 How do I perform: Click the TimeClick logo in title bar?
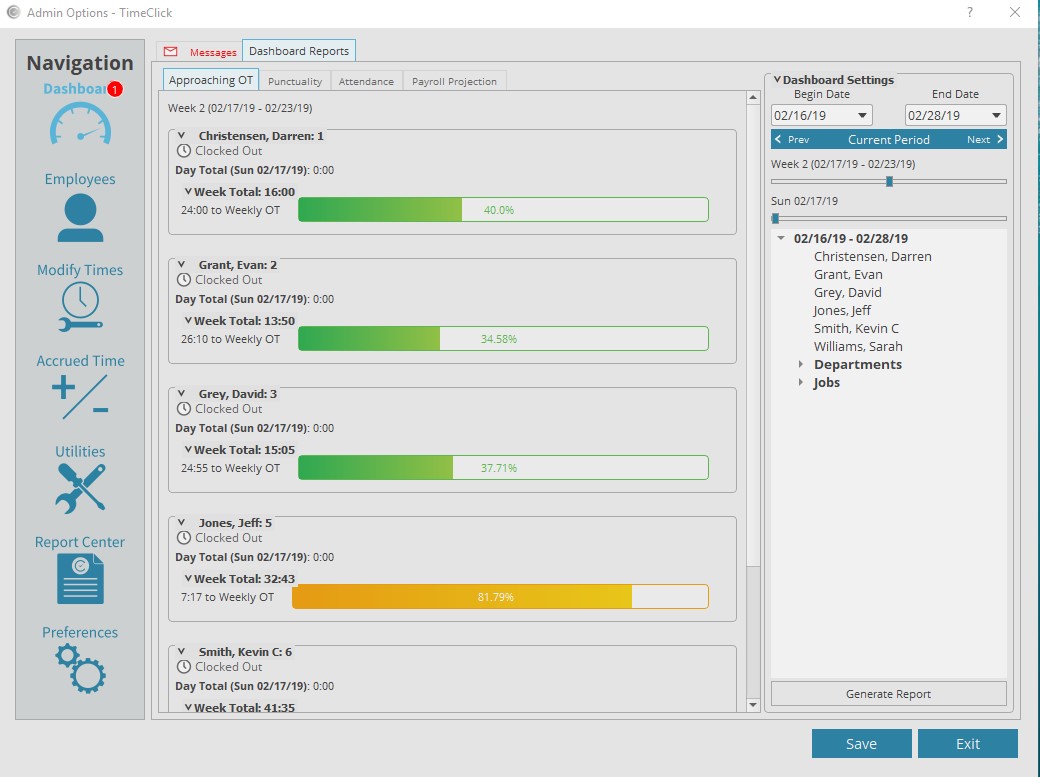tap(13, 13)
